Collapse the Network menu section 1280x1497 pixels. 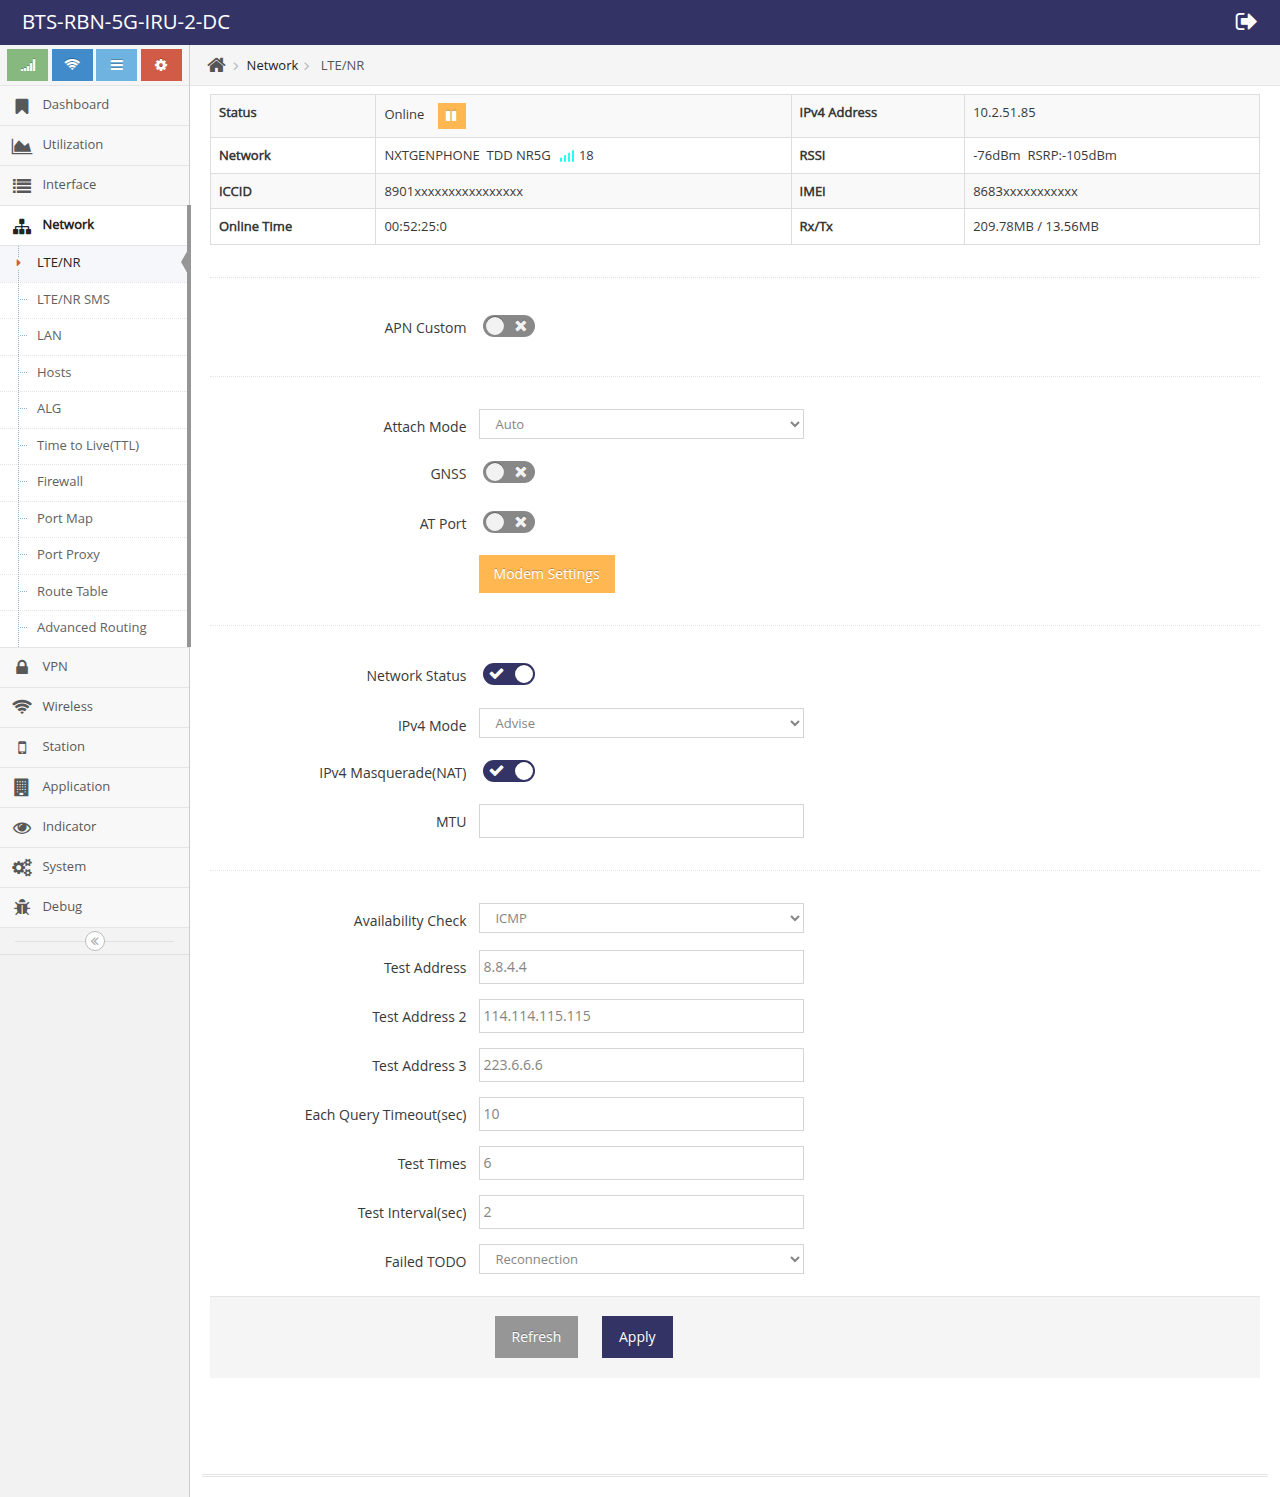point(94,225)
